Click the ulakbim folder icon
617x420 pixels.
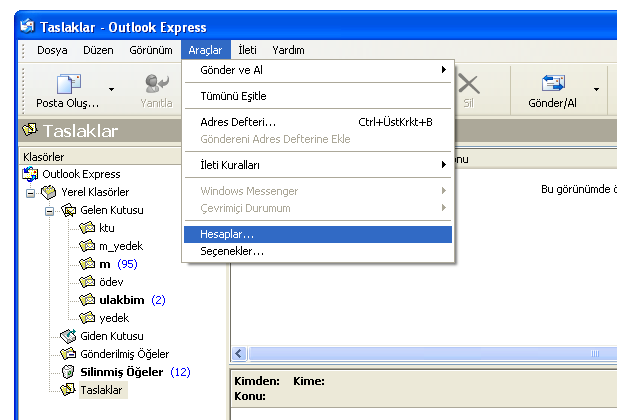(87, 300)
